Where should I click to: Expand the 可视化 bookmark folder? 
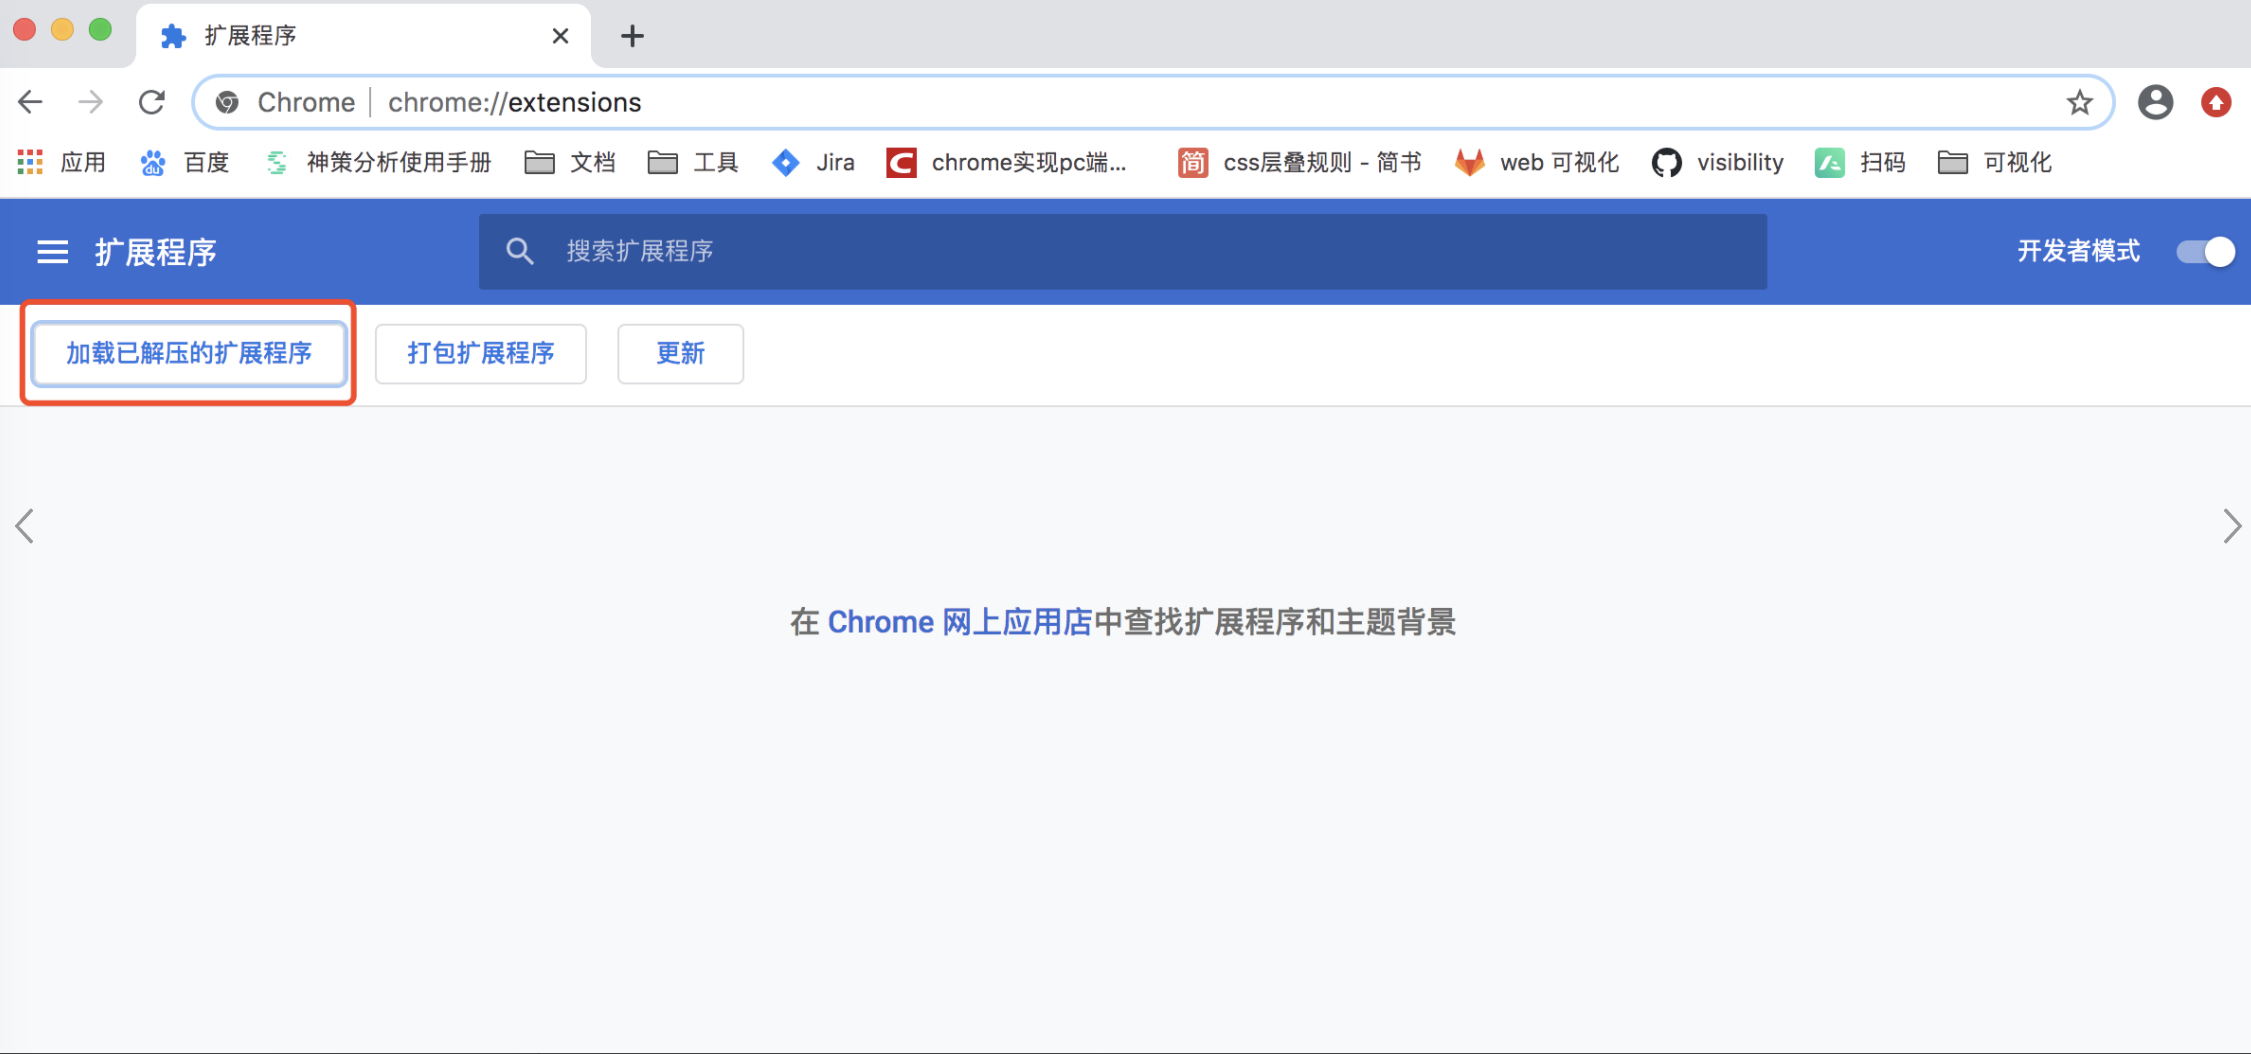click(1995, 162)
